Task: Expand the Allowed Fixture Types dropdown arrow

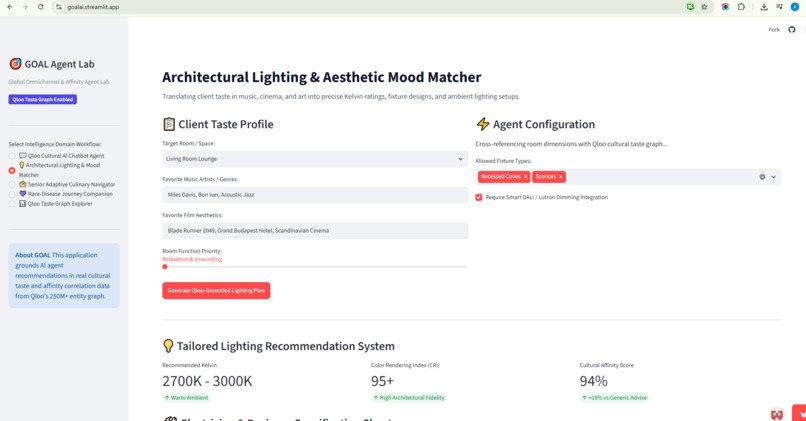Action: (x=774, y=177)
